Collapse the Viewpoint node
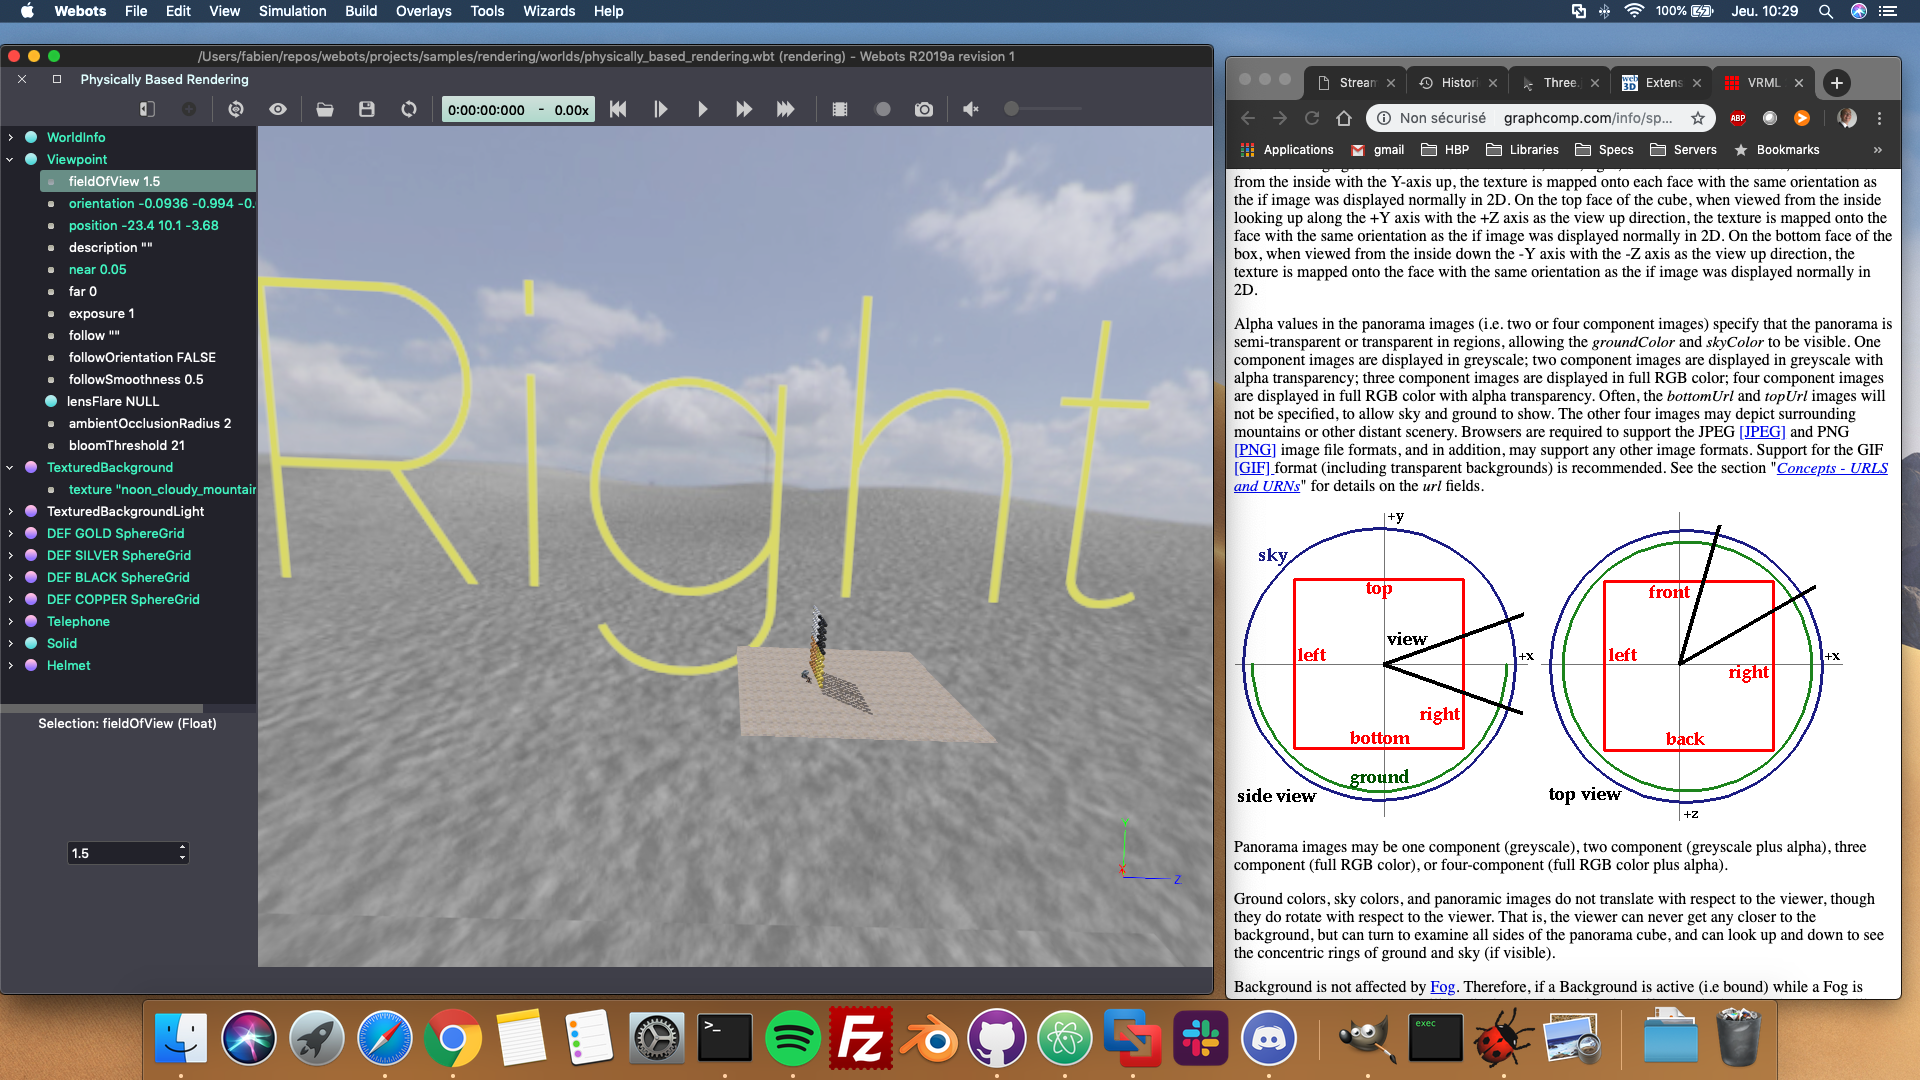1920x1080 pixels. tap(11, 159)
